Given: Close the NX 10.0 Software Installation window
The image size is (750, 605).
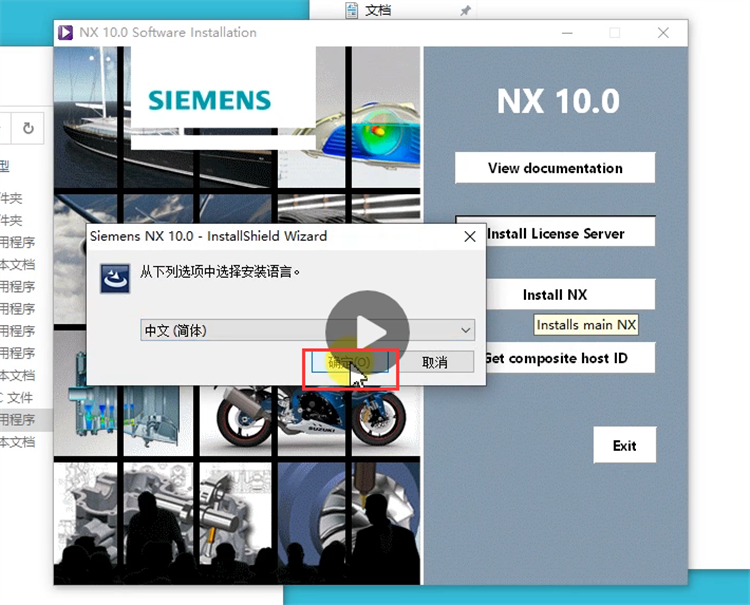Looking at the screenshot, I should (x=663, y=33).
